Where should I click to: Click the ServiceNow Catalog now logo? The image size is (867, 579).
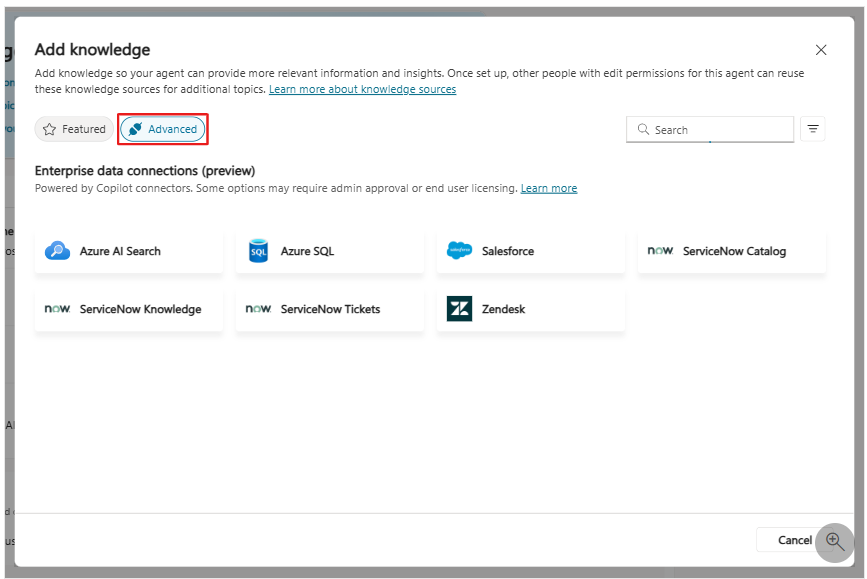click(660, 251)
